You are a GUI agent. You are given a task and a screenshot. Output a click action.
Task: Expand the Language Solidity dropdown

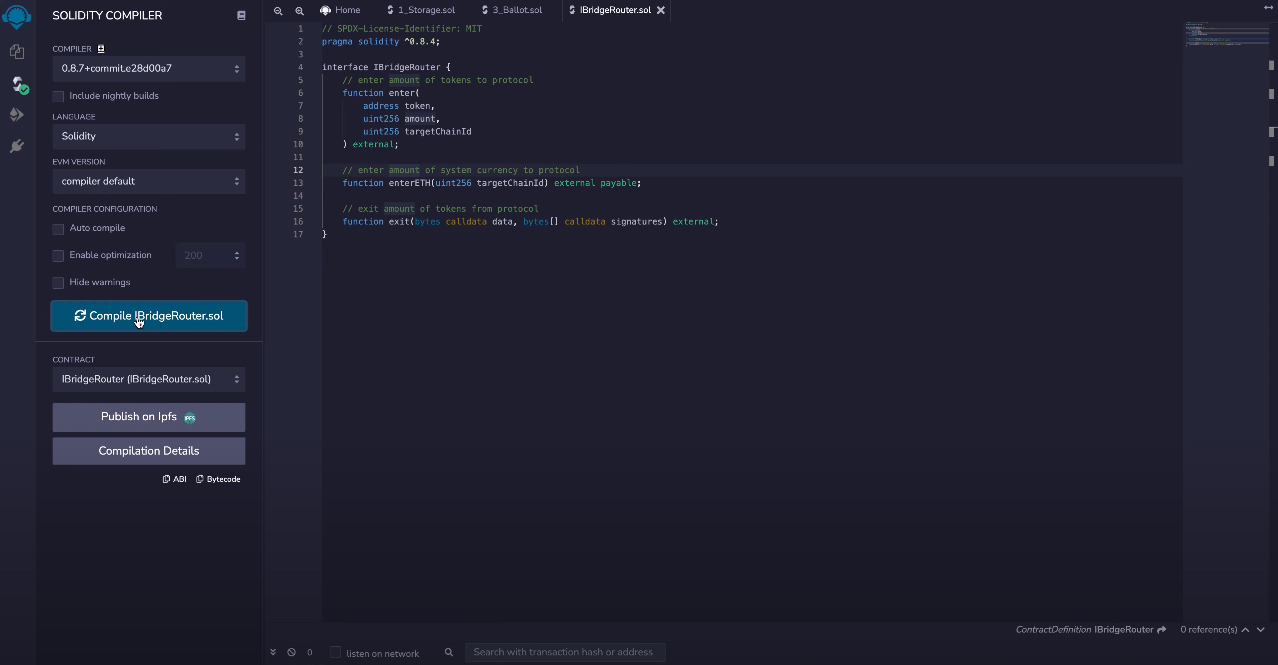pos(149,136)
